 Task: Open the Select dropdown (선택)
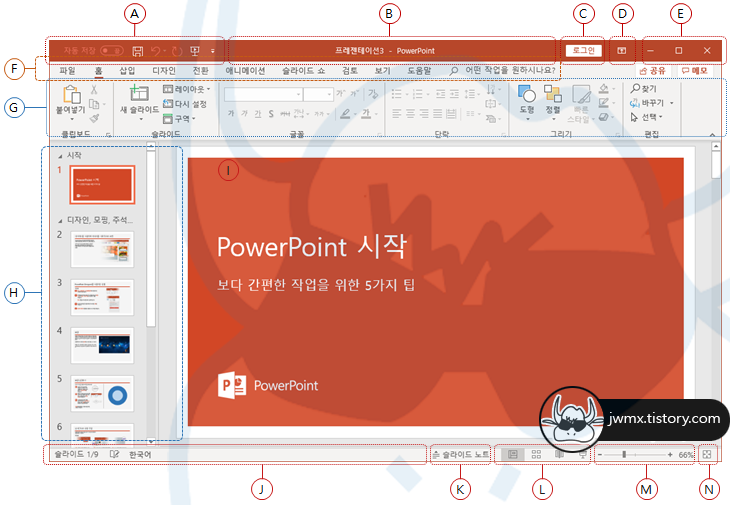coord(647,117)
